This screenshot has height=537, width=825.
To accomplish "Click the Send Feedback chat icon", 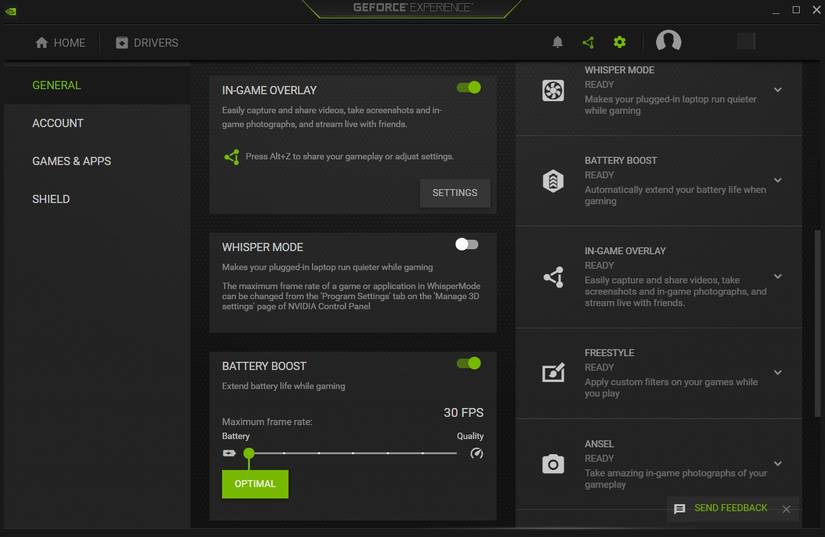I will point(680,509).
